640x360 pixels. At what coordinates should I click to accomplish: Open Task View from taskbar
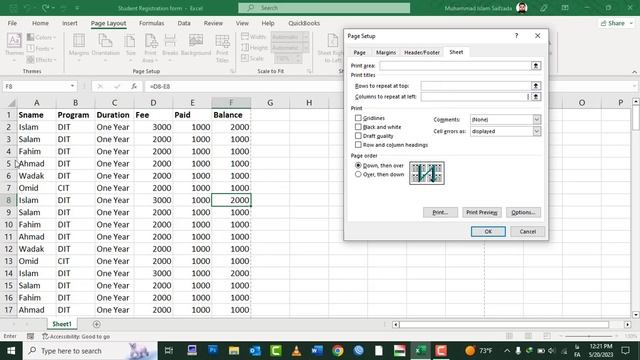click(x=169, y=351)
